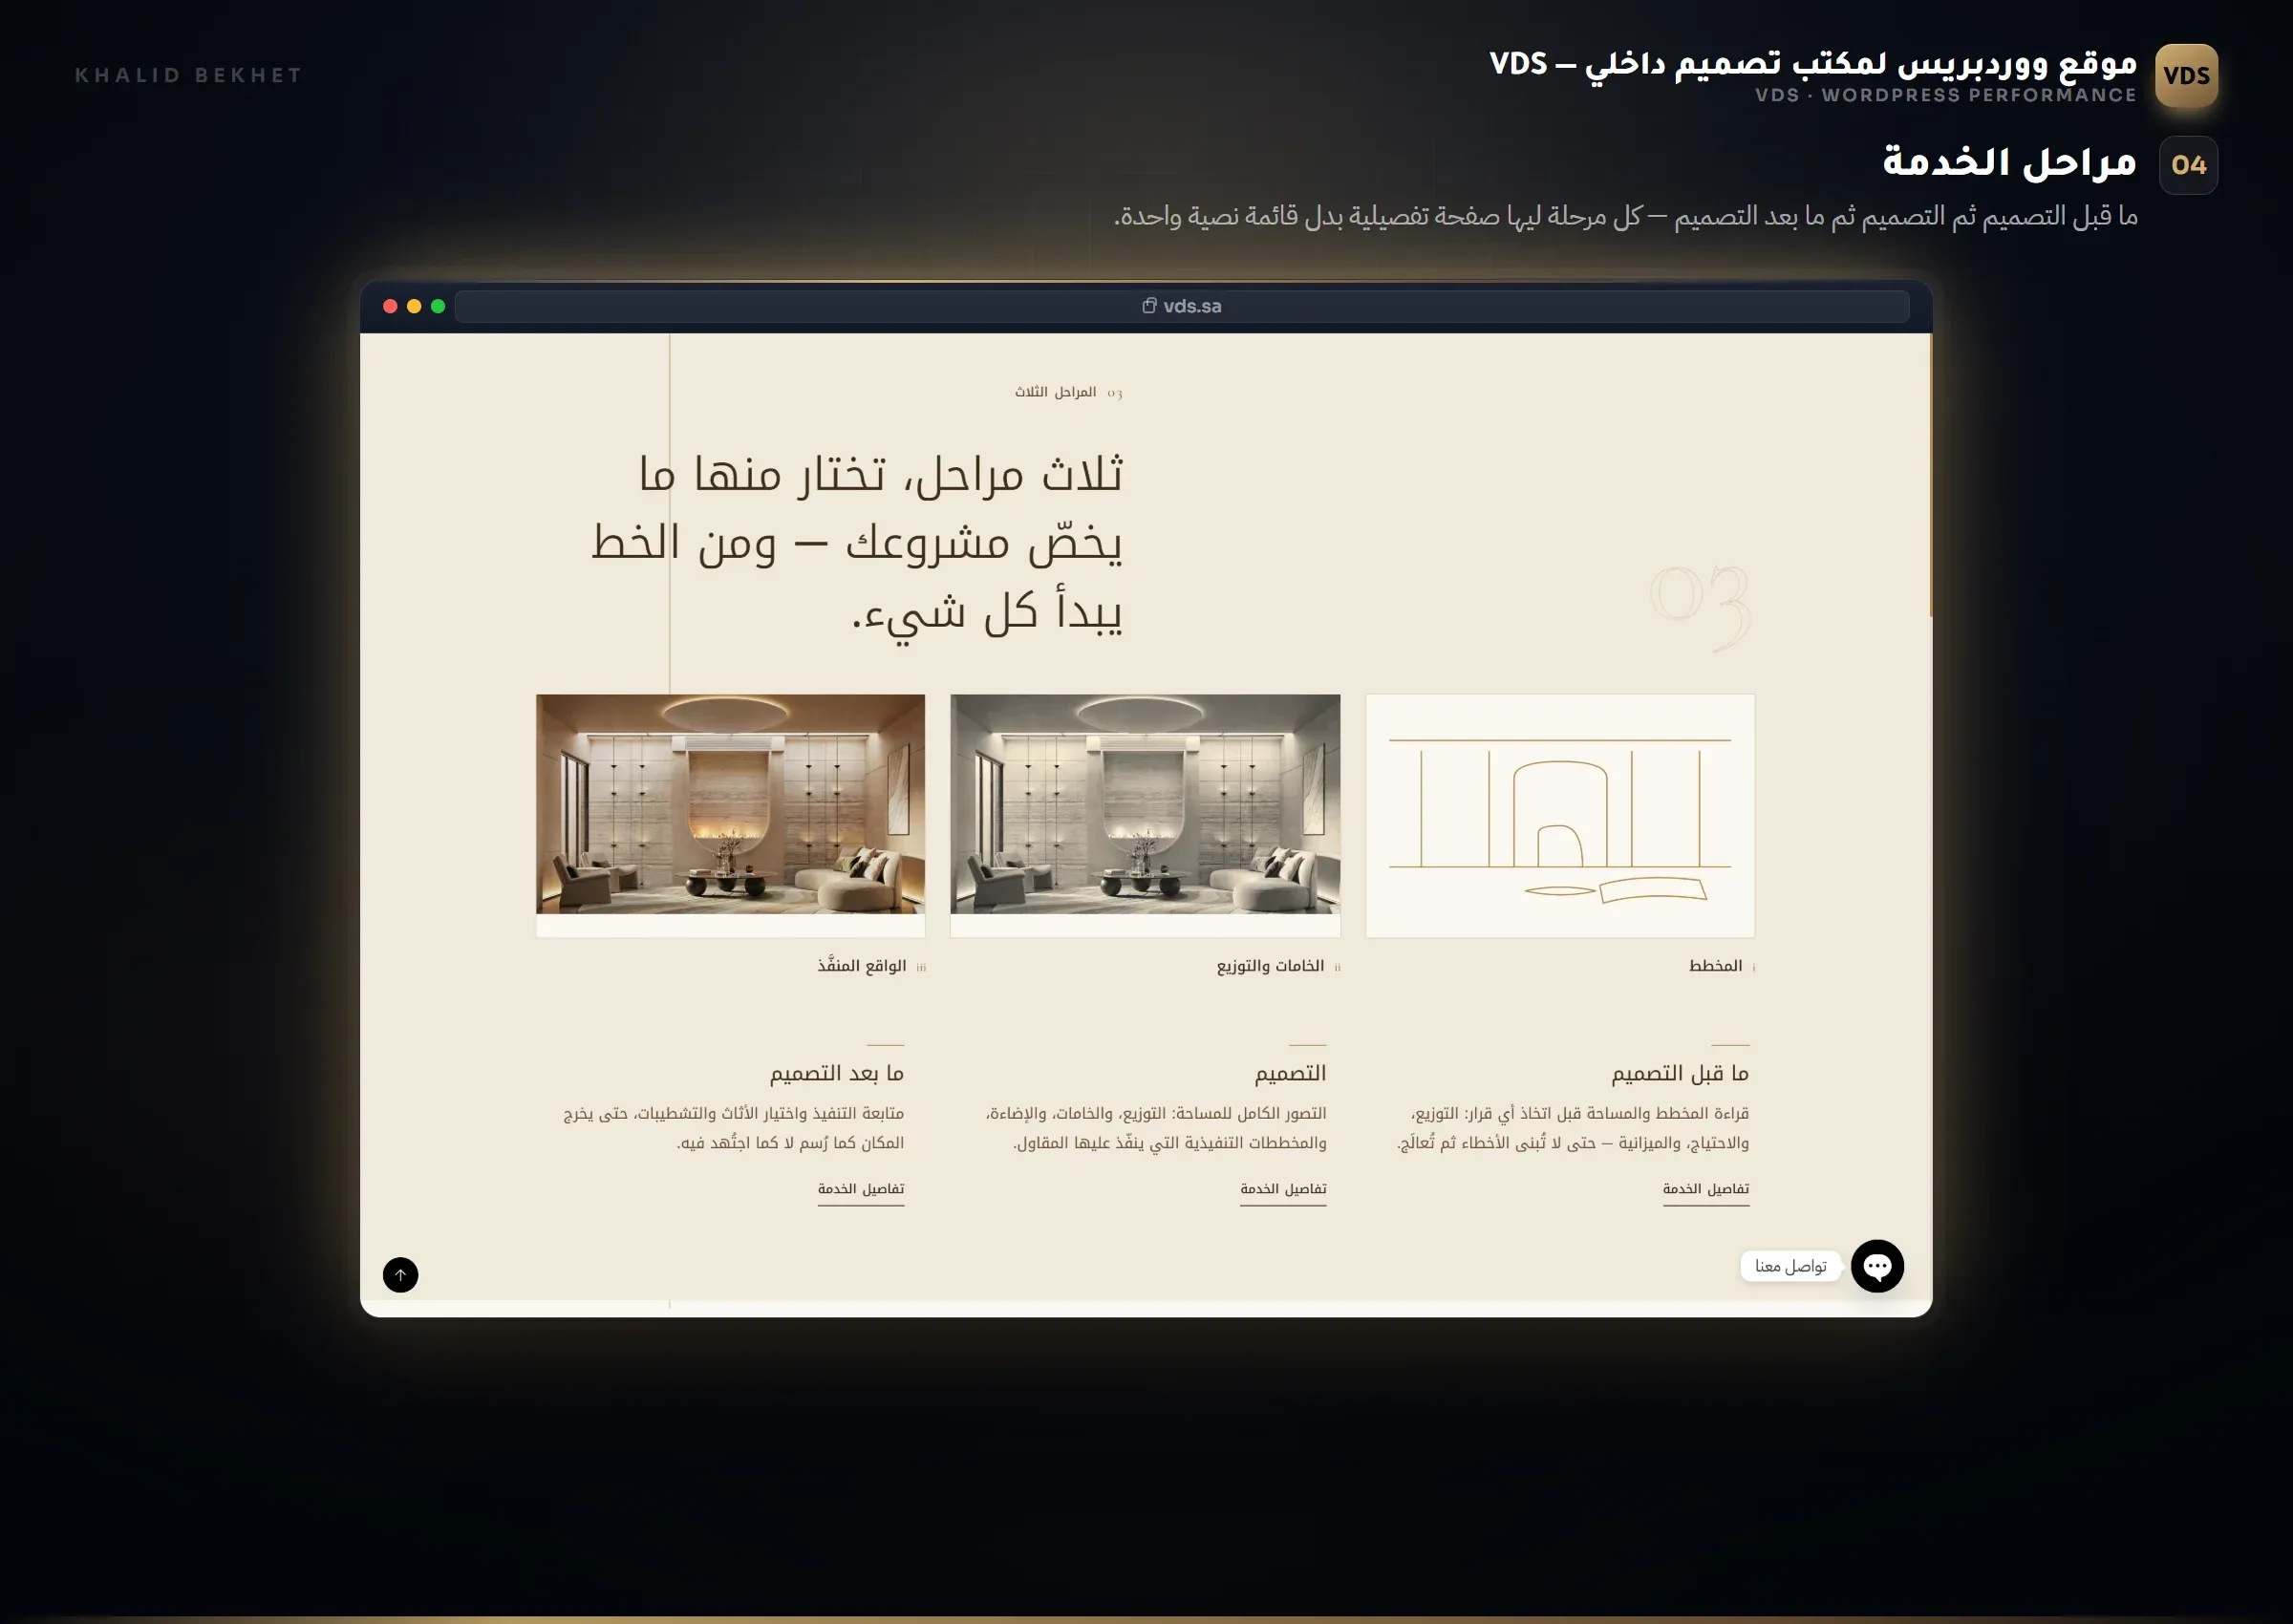
Task: Open the المخطط line-drawing thumbnail
Action: pyautogui.click(x=1560, y=815)
